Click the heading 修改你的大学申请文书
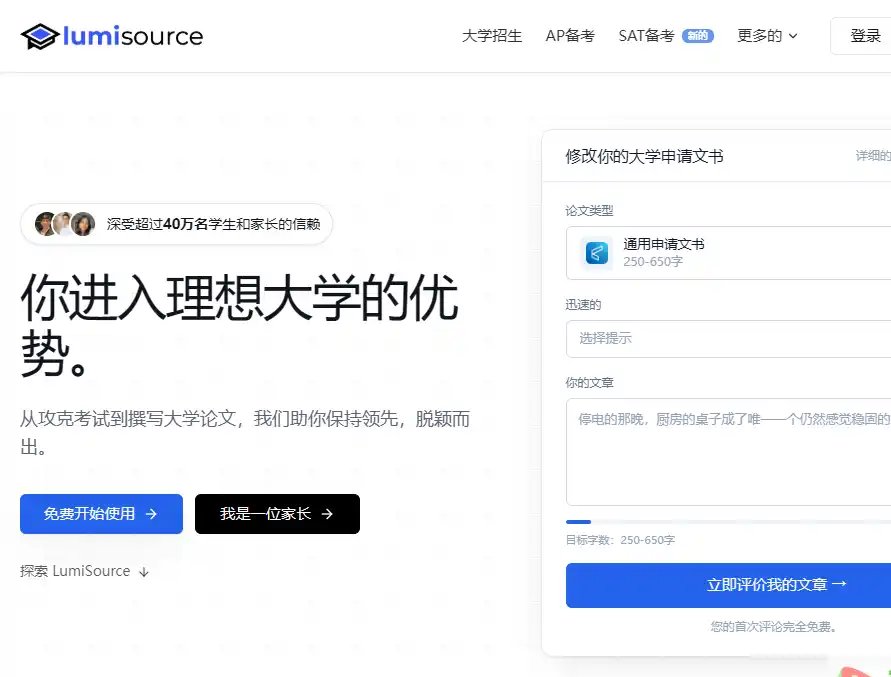This screenshot has height=677, width=891. click(x=644, y=156)
